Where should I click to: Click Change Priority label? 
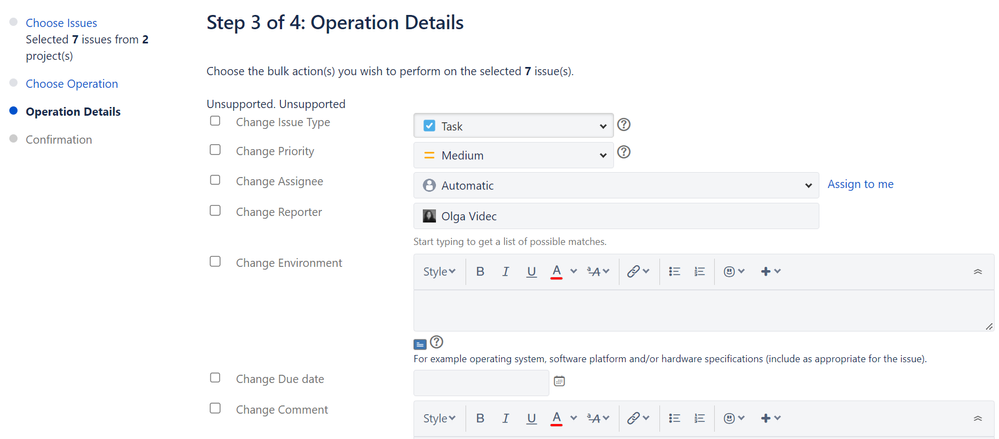click(x=275, y=151)
